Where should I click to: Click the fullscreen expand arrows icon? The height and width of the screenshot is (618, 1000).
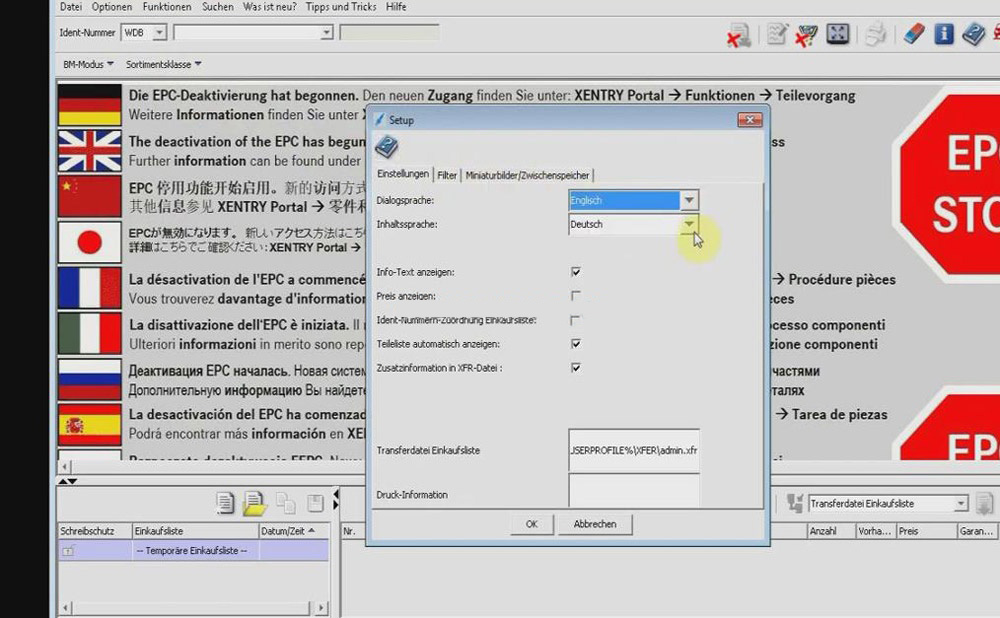[837, 33]
